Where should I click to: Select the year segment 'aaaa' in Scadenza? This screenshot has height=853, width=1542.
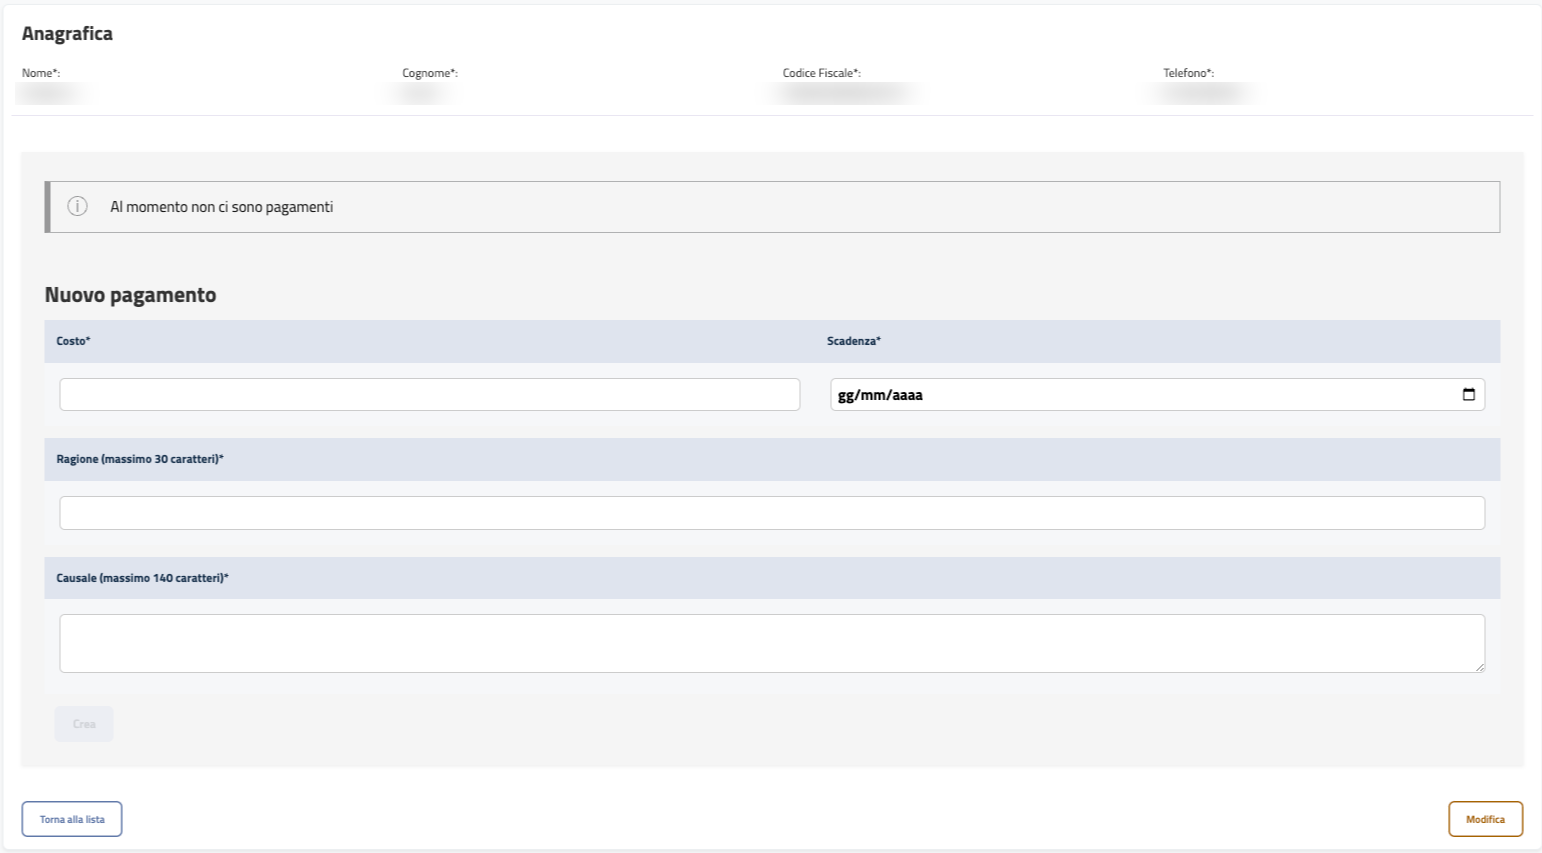(907, 395)
